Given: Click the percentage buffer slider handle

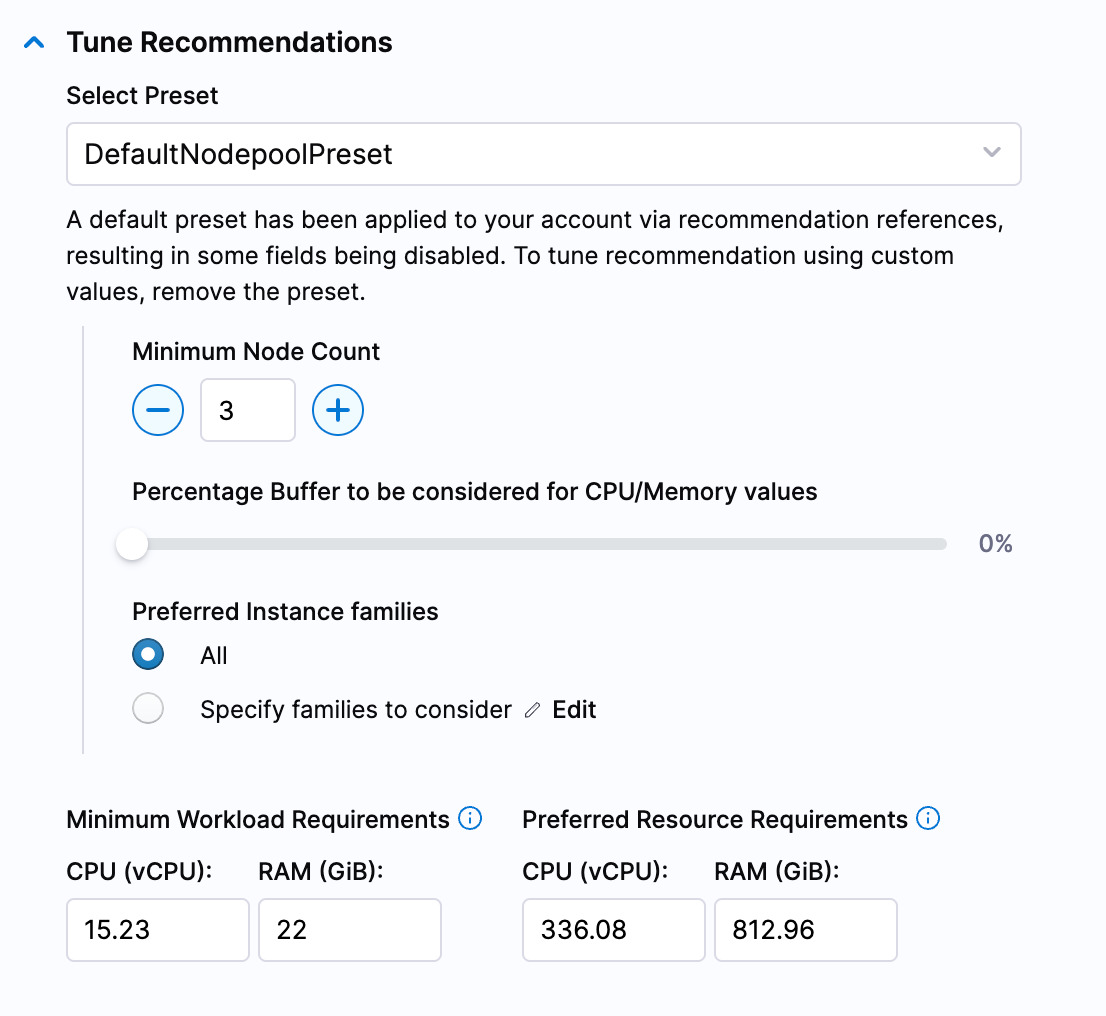Looking at the screenshot, I should [x=132, y=545].
